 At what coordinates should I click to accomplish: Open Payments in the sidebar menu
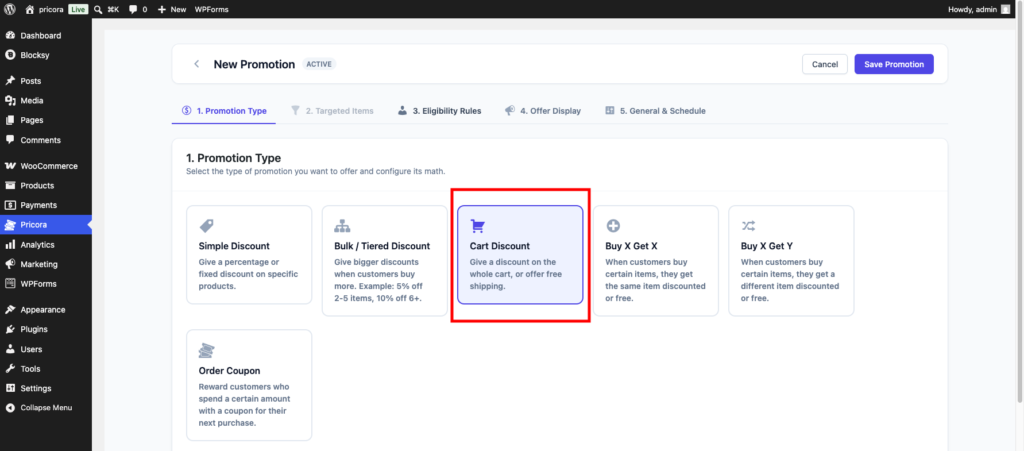(46, 205)
